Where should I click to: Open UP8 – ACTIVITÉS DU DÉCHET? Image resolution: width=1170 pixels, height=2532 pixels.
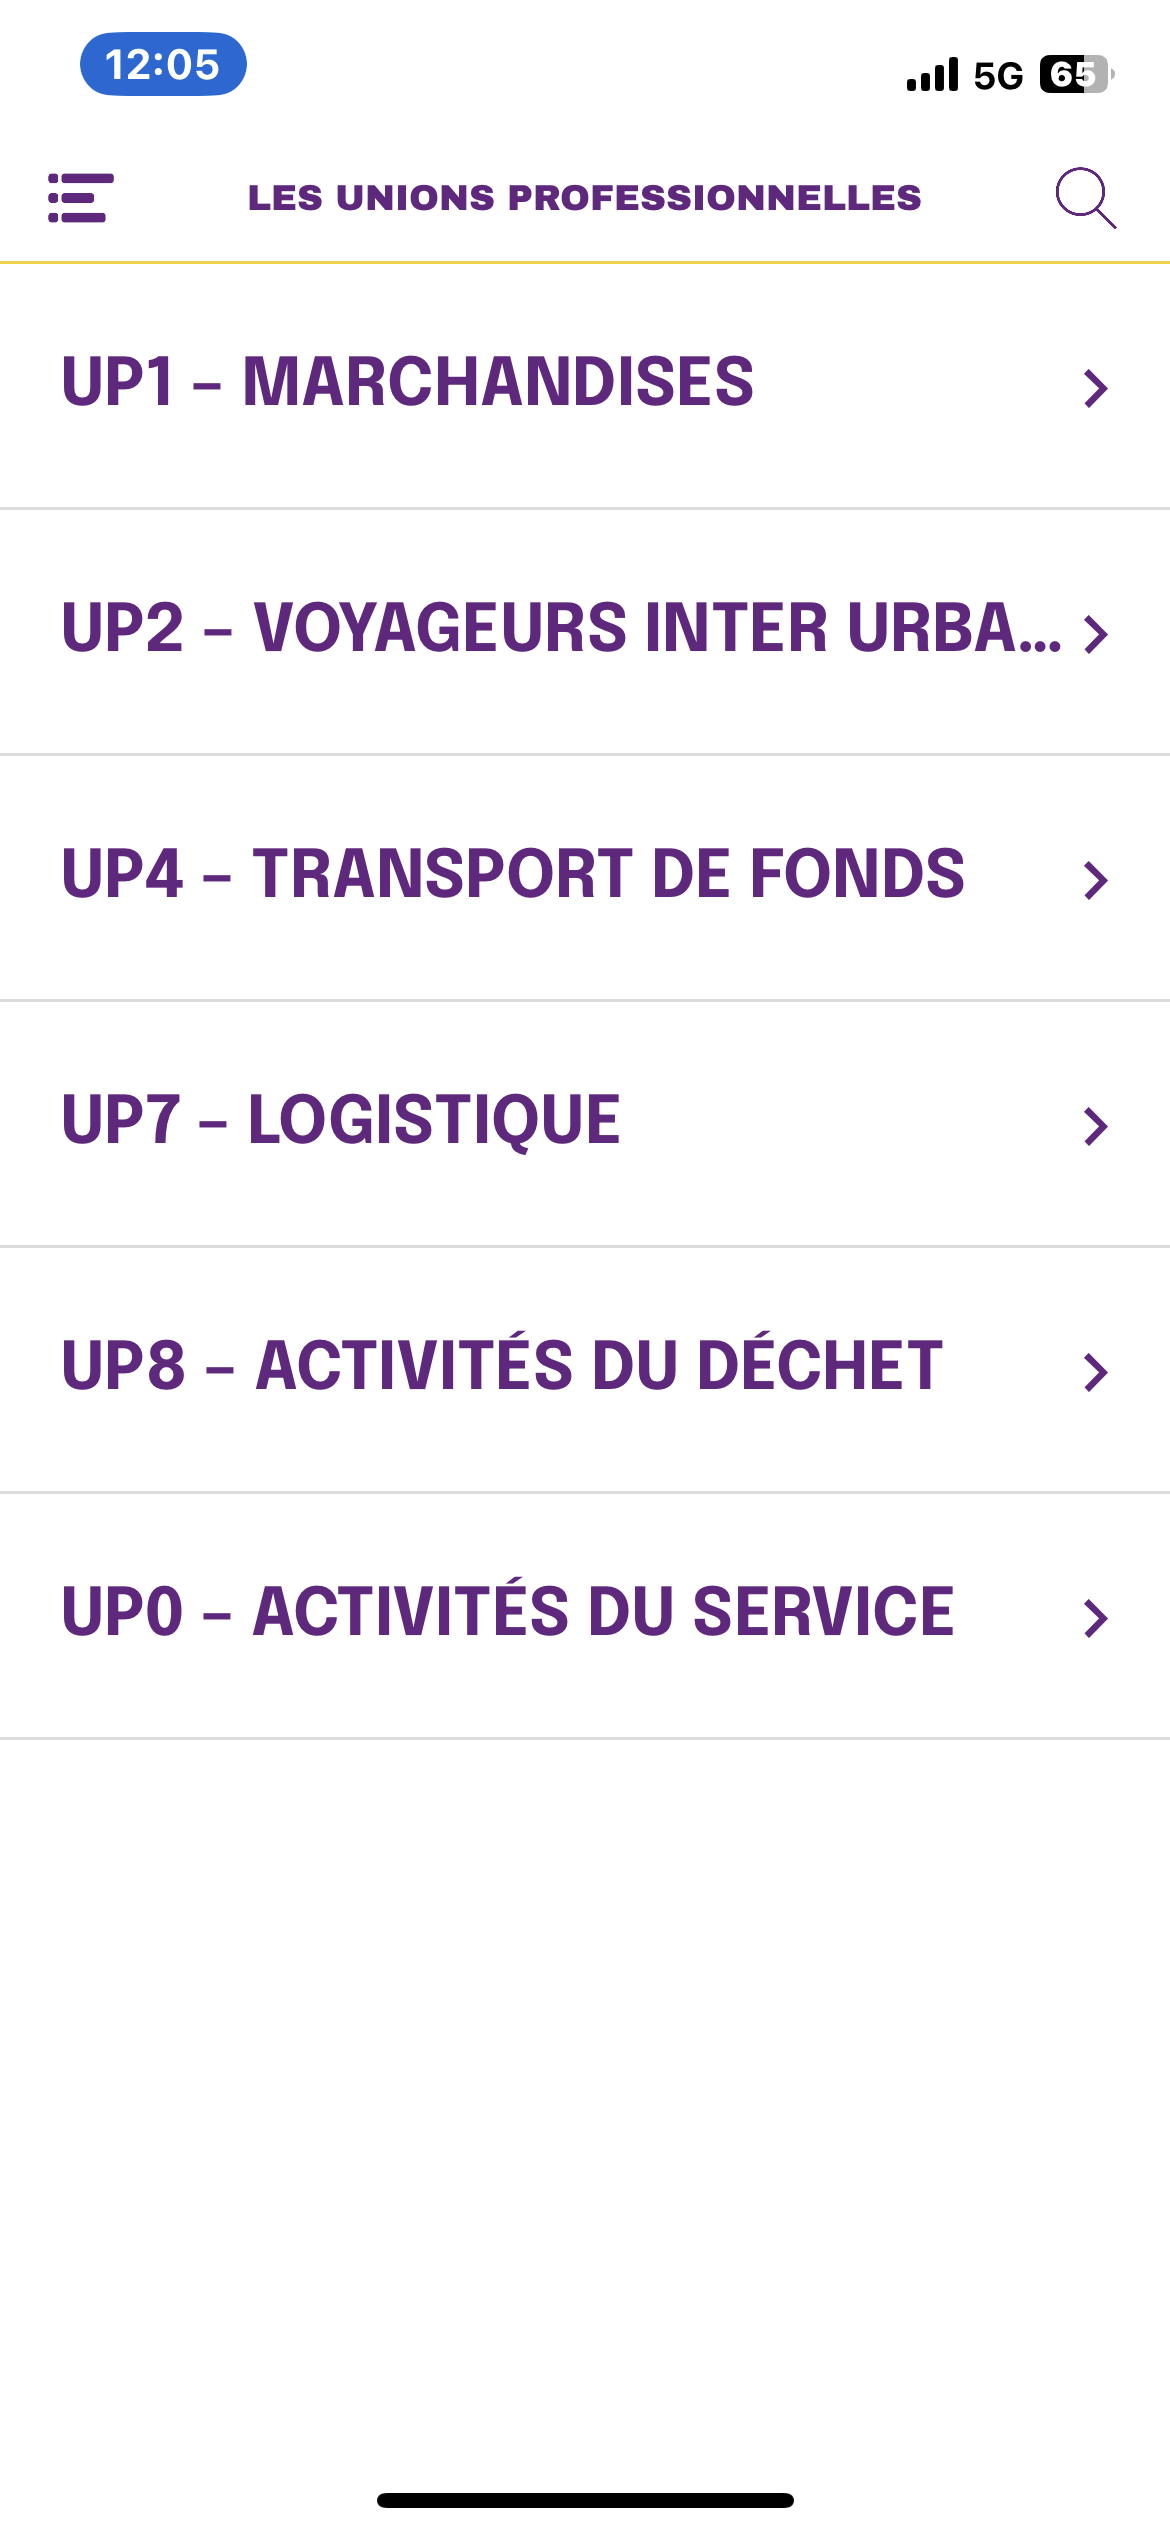click(x=585, y=1370)
